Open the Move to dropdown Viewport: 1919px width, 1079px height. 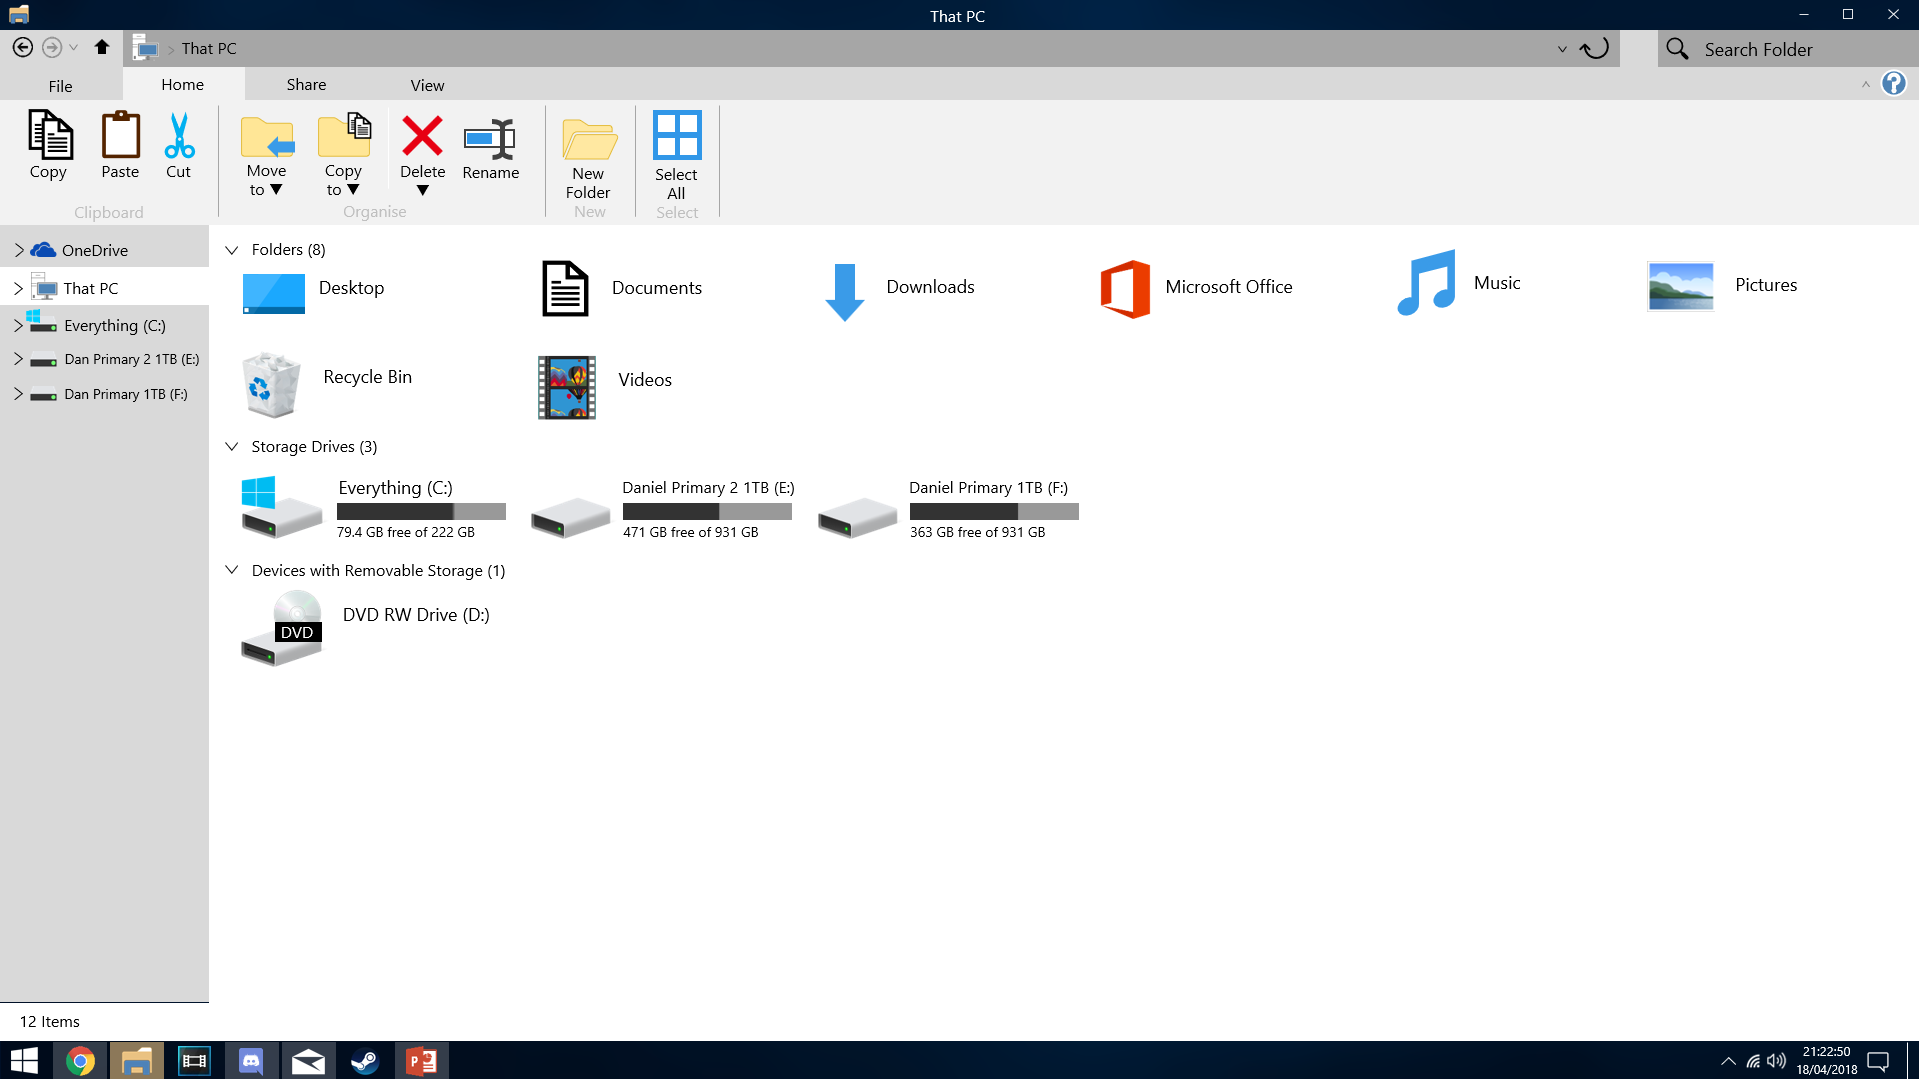point(266,181)
